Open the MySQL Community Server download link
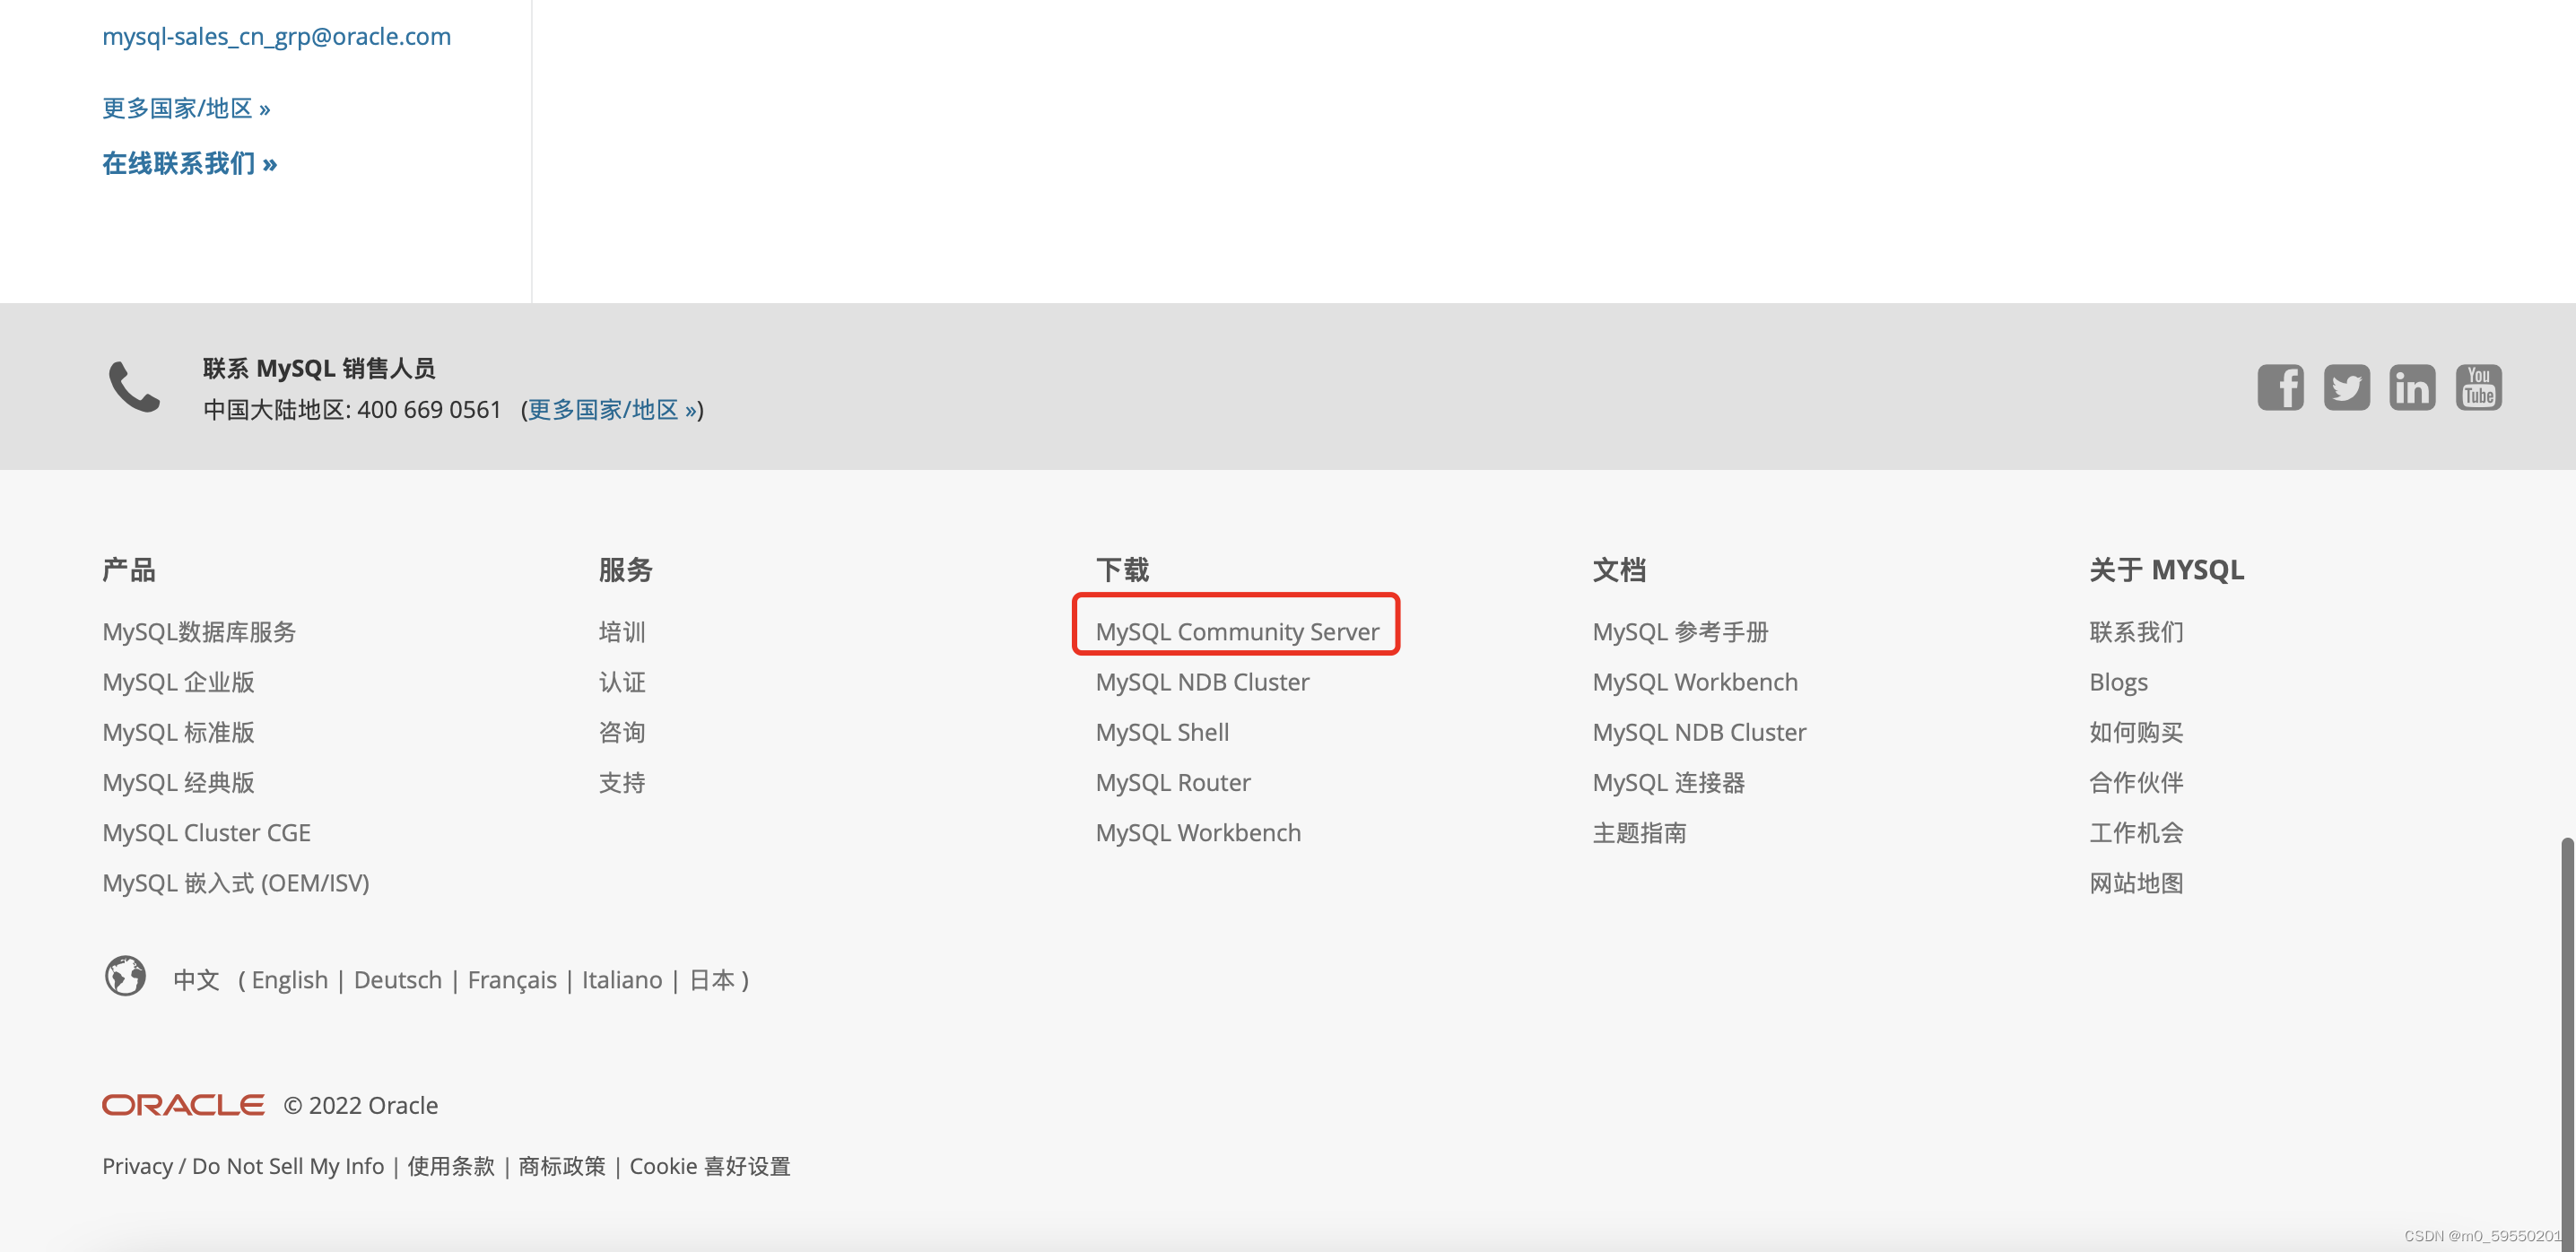This screenshot has height=1252, width=2576. [x=1237, y=632]
